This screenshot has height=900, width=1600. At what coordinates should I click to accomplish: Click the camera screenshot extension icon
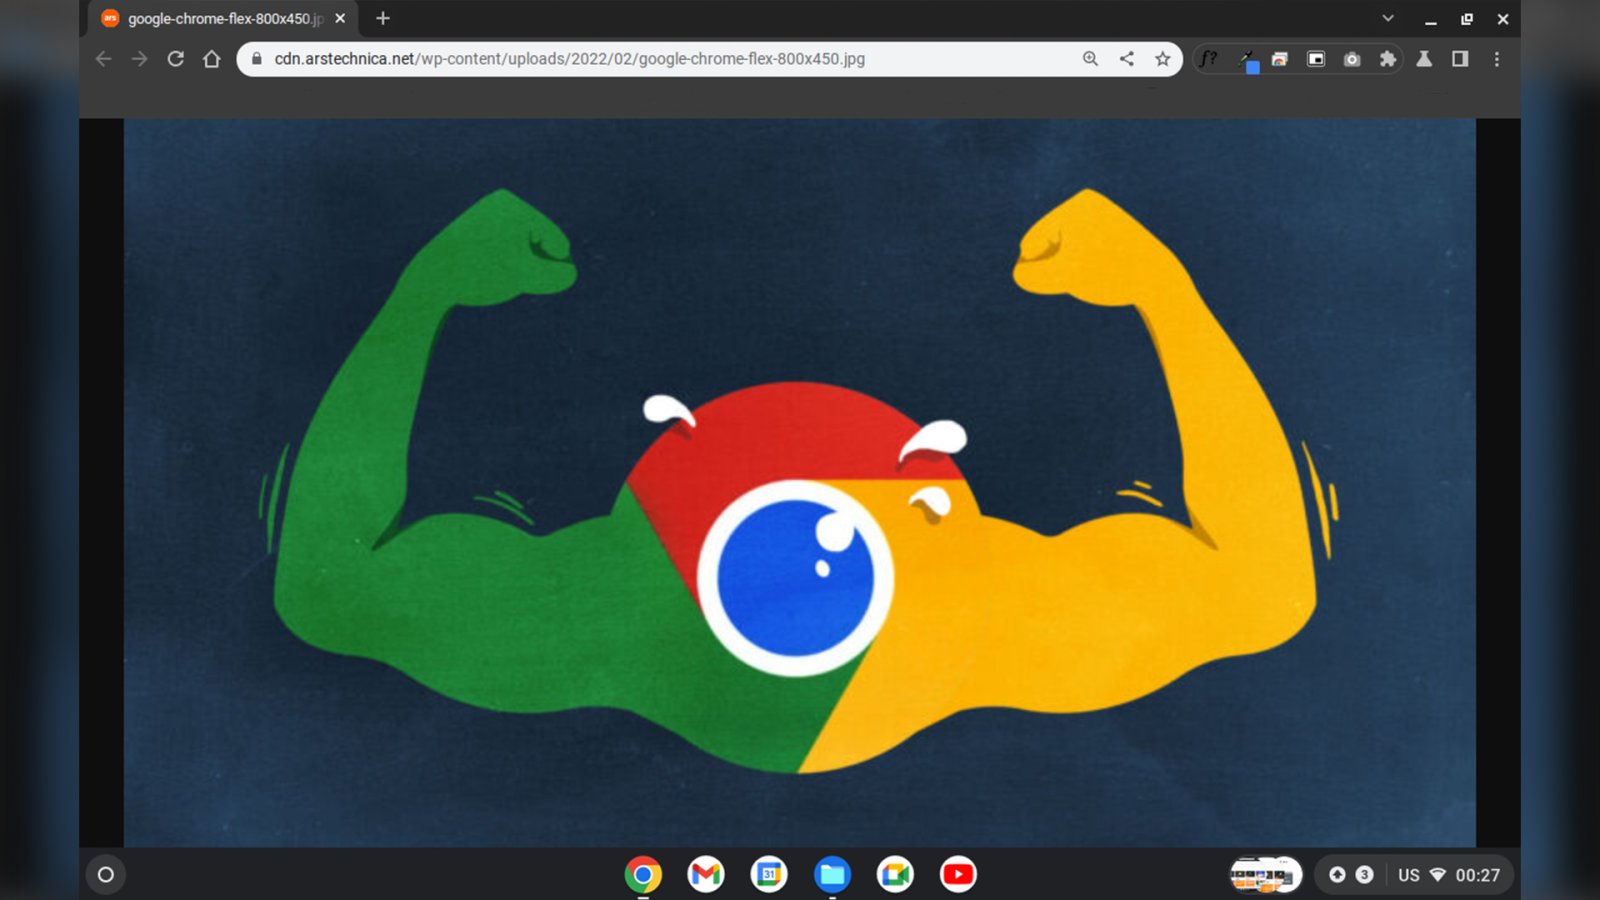tap(1352, 59)
